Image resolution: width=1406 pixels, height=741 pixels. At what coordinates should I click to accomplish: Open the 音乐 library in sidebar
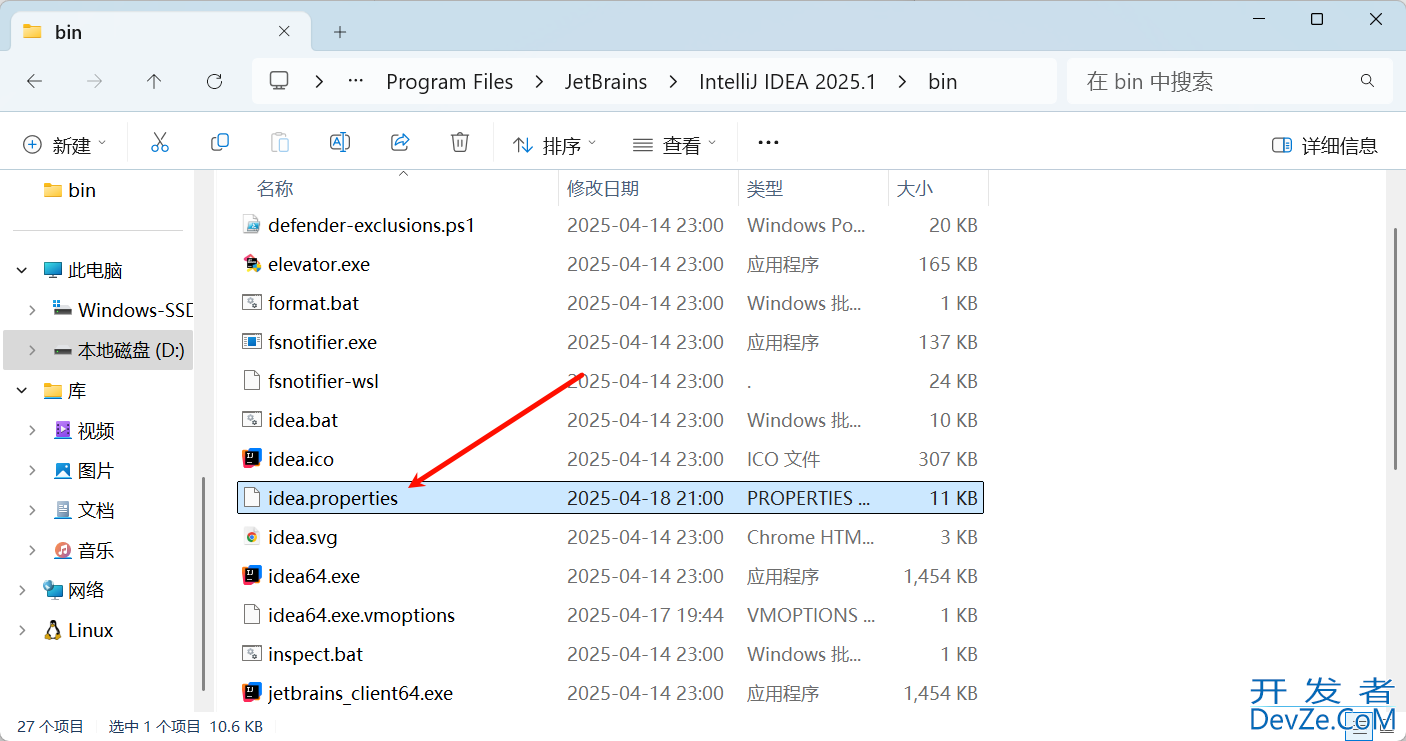[85, 550]
